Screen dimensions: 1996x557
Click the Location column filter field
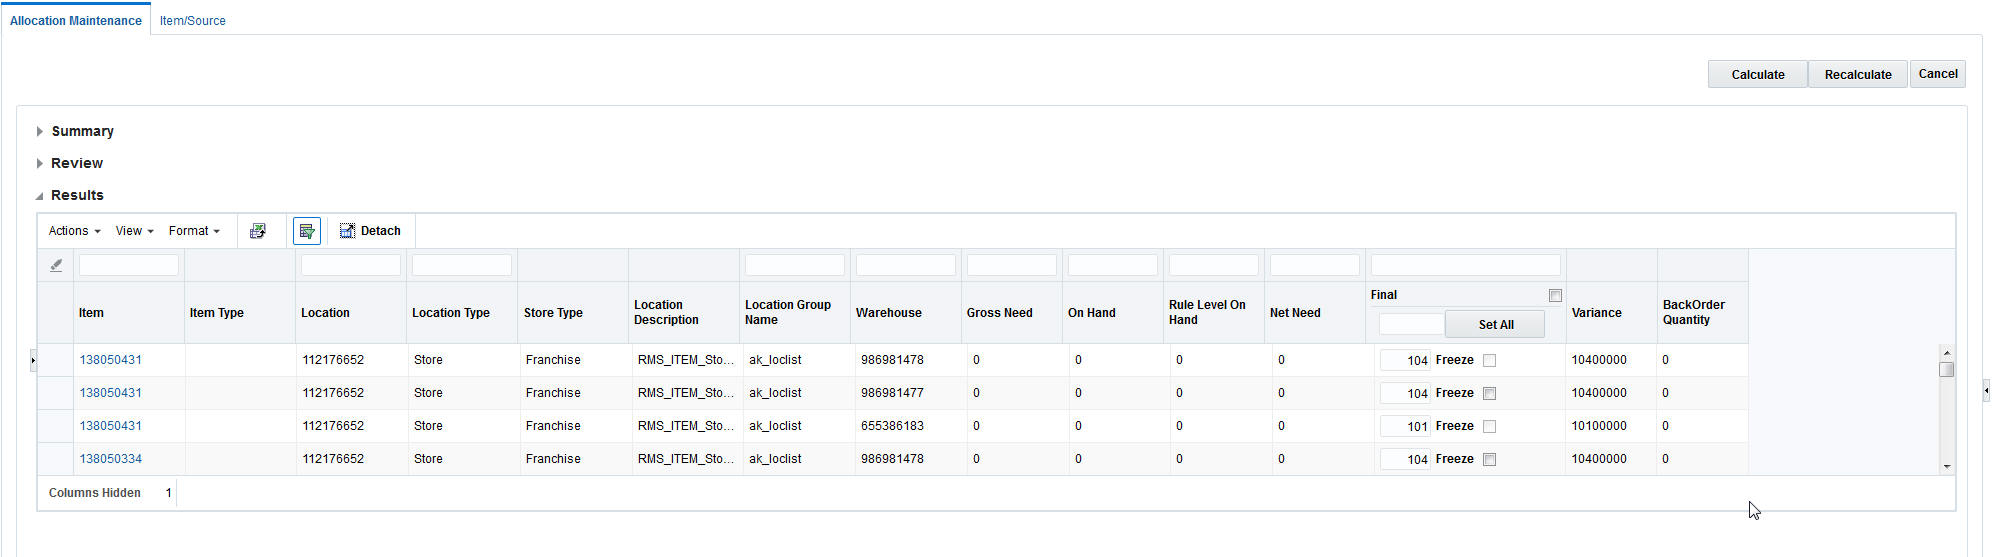351,265
